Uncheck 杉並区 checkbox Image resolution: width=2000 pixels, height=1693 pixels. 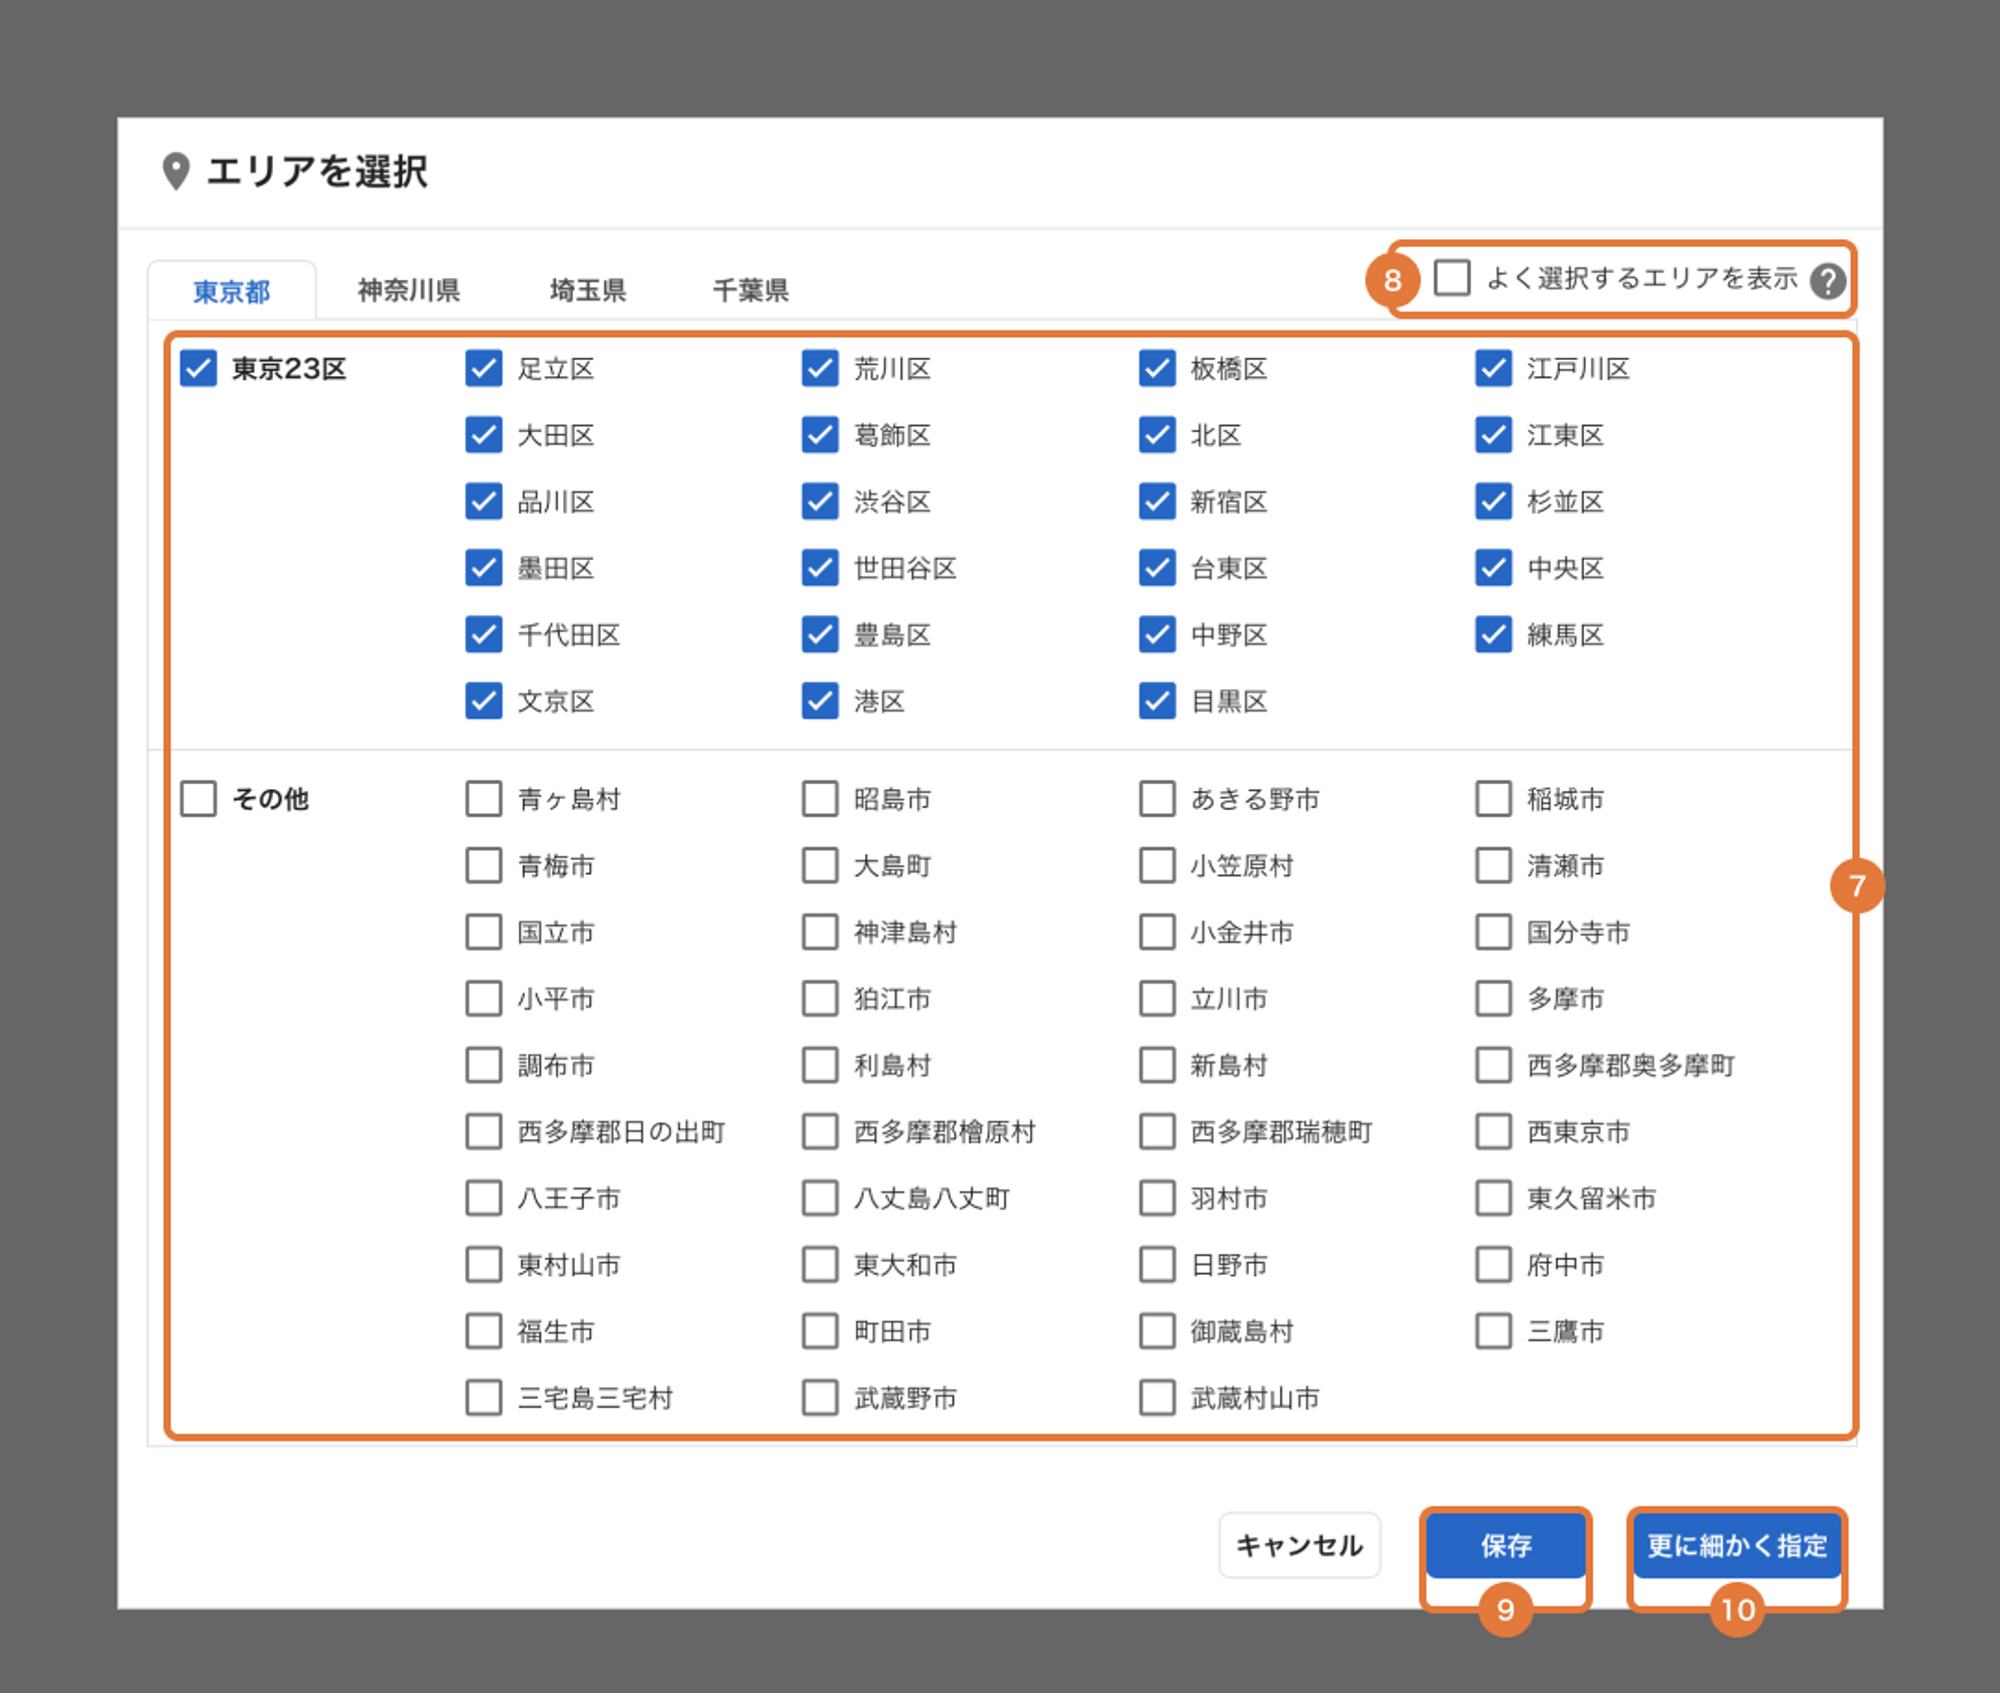click(x=1493, y=501)
